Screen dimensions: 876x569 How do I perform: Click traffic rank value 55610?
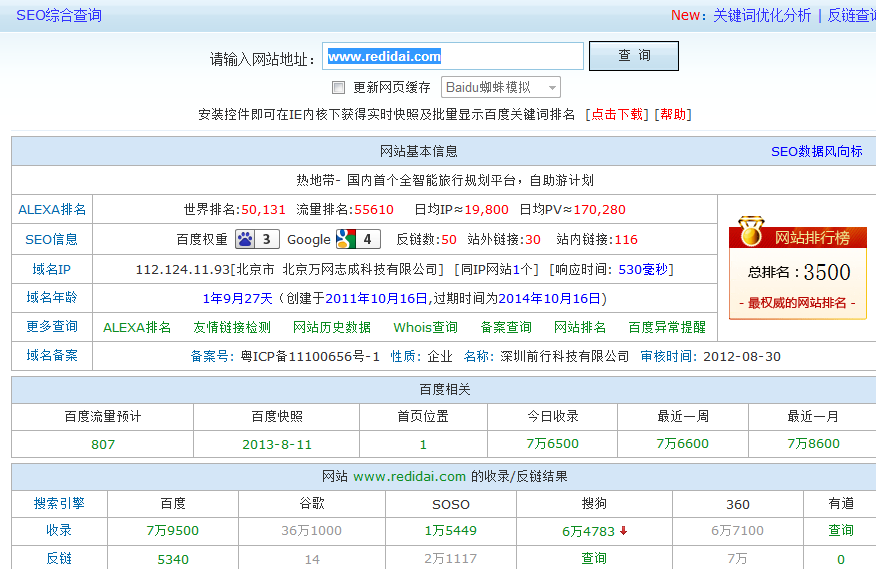pos(374,210)
